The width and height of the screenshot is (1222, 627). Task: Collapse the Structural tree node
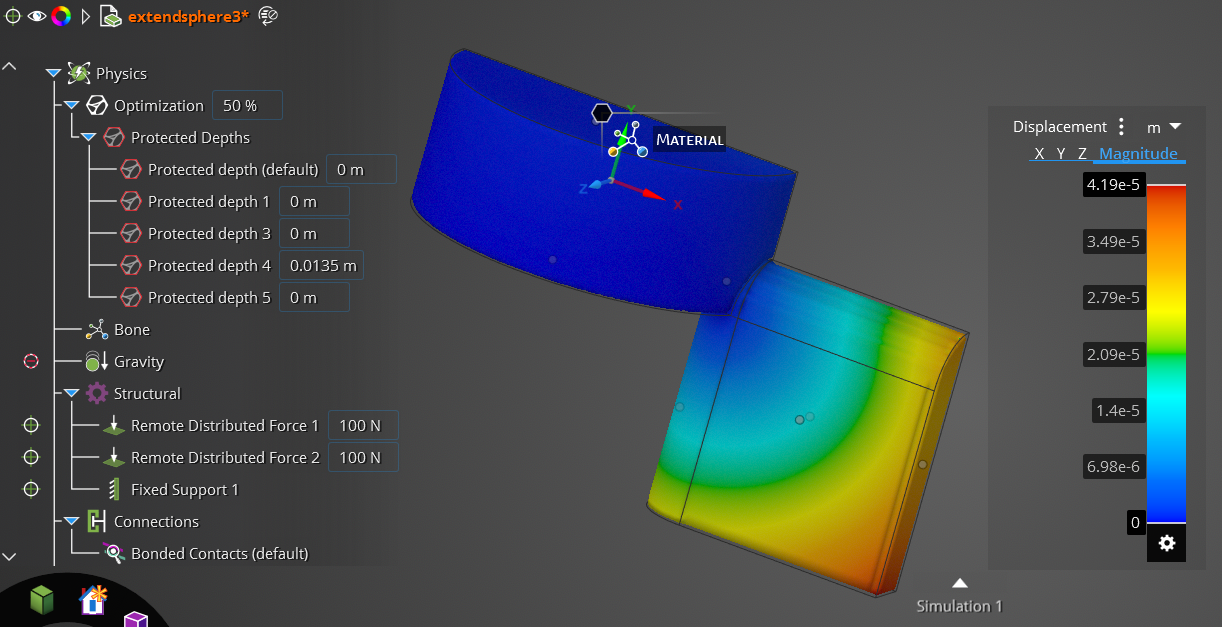71,393
